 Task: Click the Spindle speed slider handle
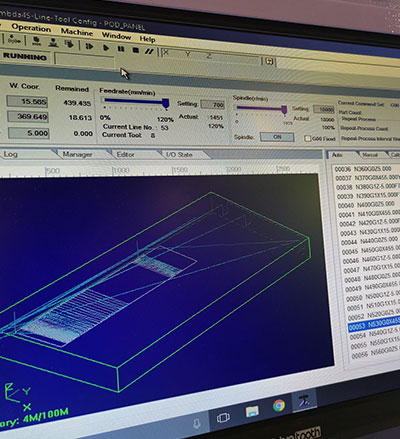pos(284,110)
